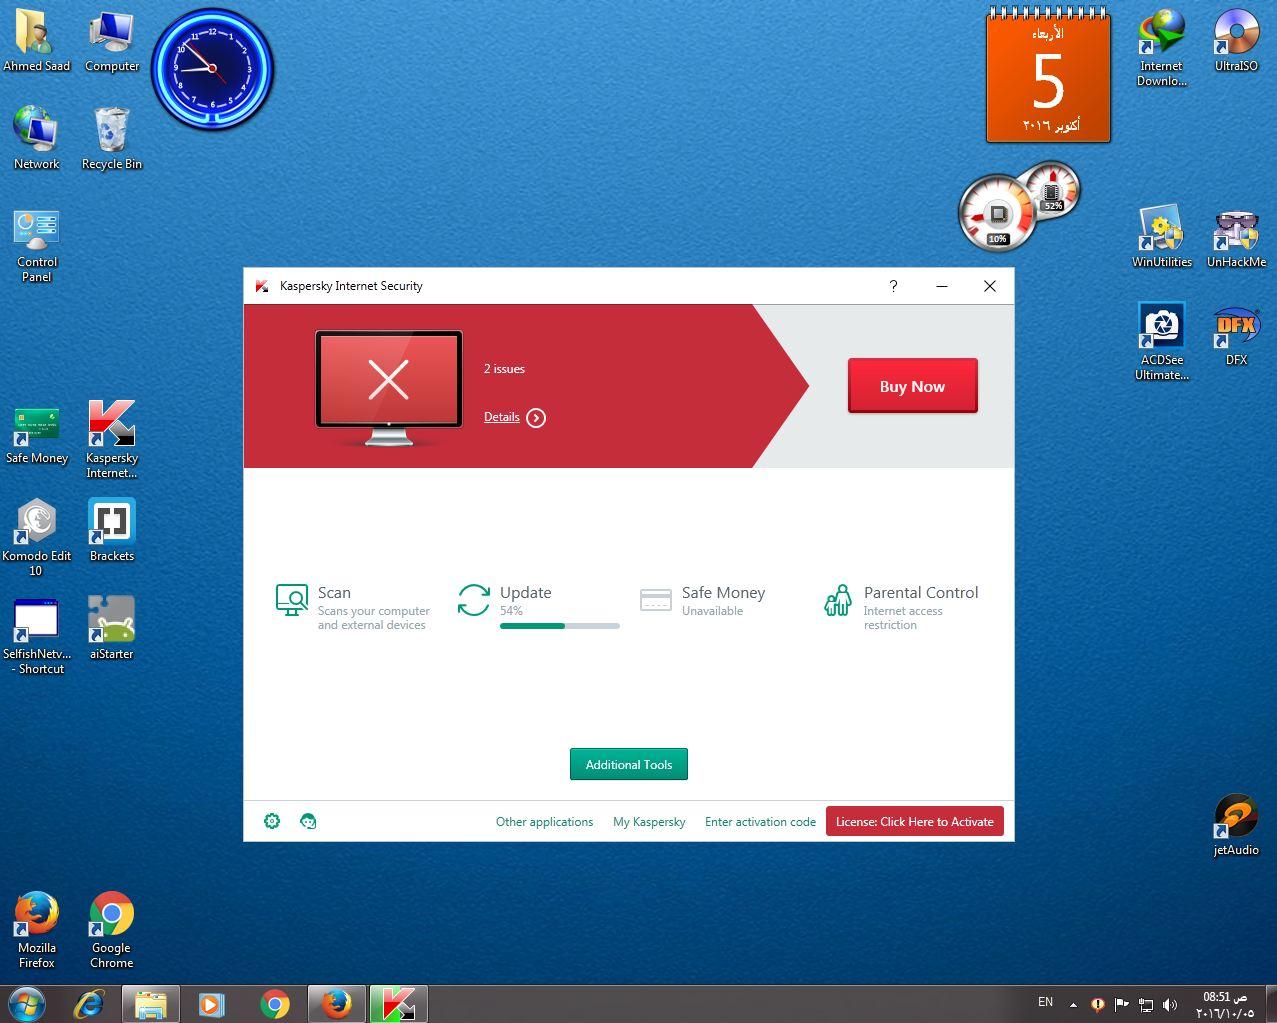Image resolution: width=1277 pixels, height=1023 pixels.
Task: Open Internet Explorer from taskbar
Action: pyautogui.click(x=89, y=1004)
